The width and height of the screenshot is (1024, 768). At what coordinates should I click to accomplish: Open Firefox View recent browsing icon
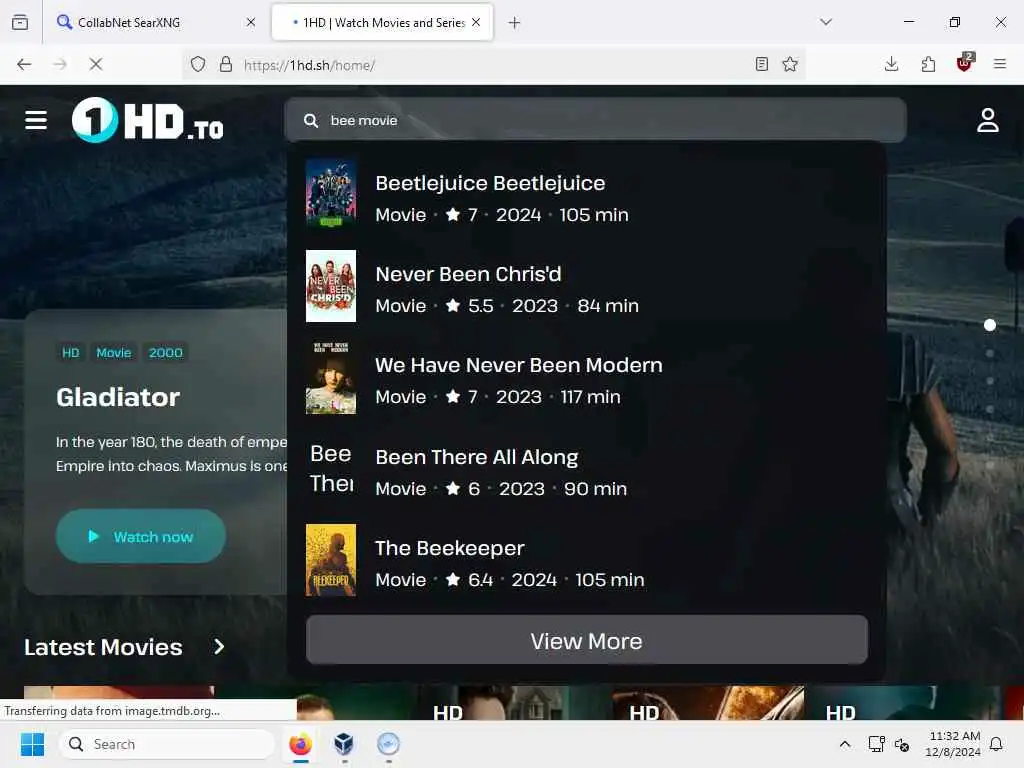(20, 22)
